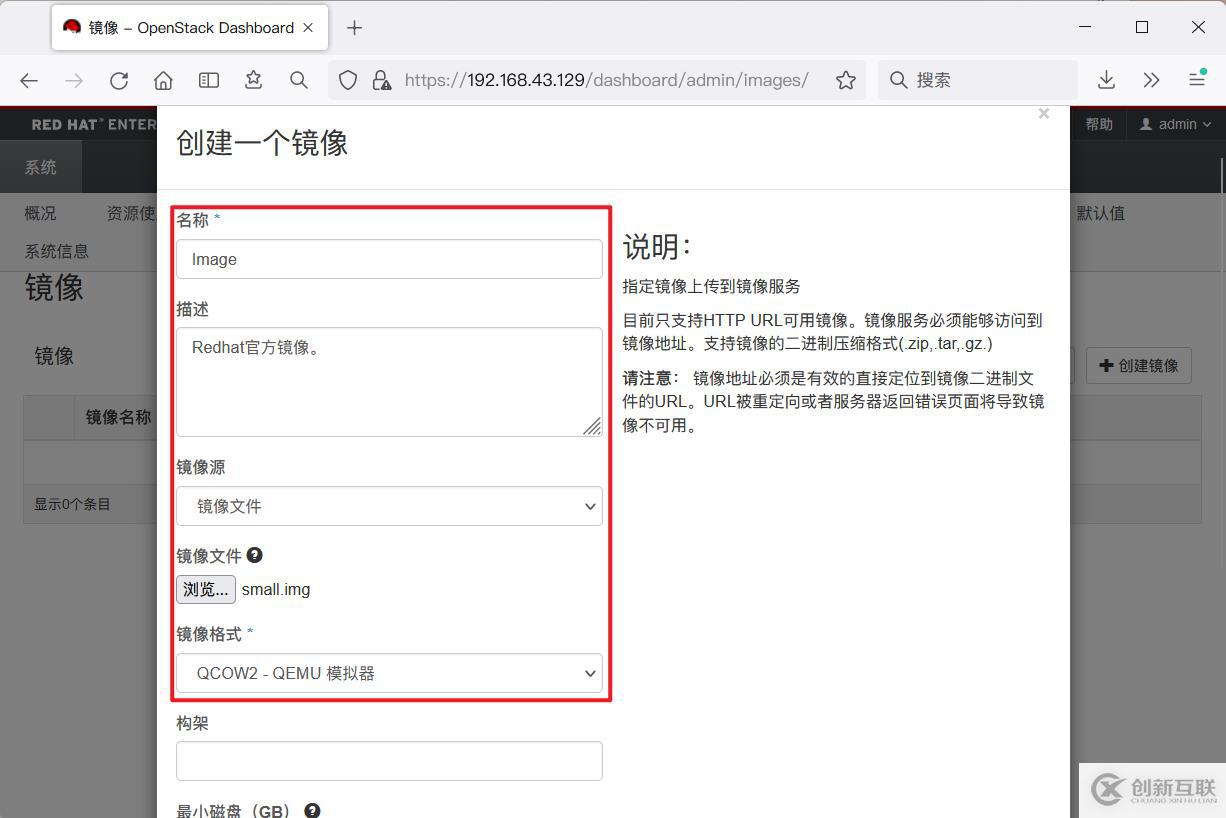Click the 镜像名称 column header
Viewport: 1226px width, 818px height.
coord(118,417)
